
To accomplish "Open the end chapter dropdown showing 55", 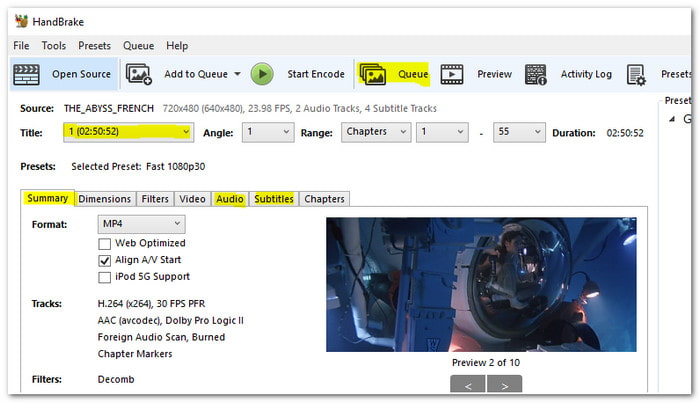I will [x=519, y=132].
